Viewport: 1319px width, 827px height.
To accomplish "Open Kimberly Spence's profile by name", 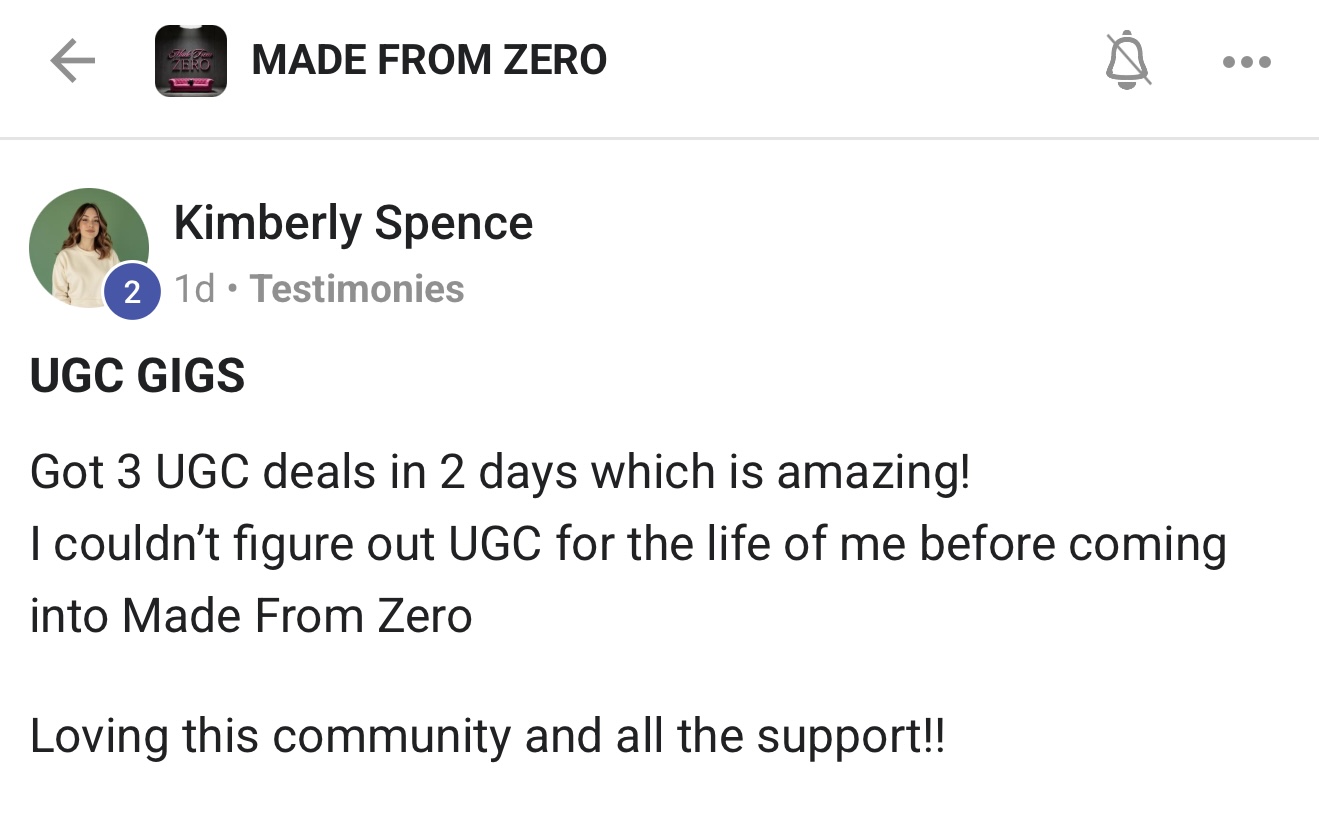I will [353, 223].
